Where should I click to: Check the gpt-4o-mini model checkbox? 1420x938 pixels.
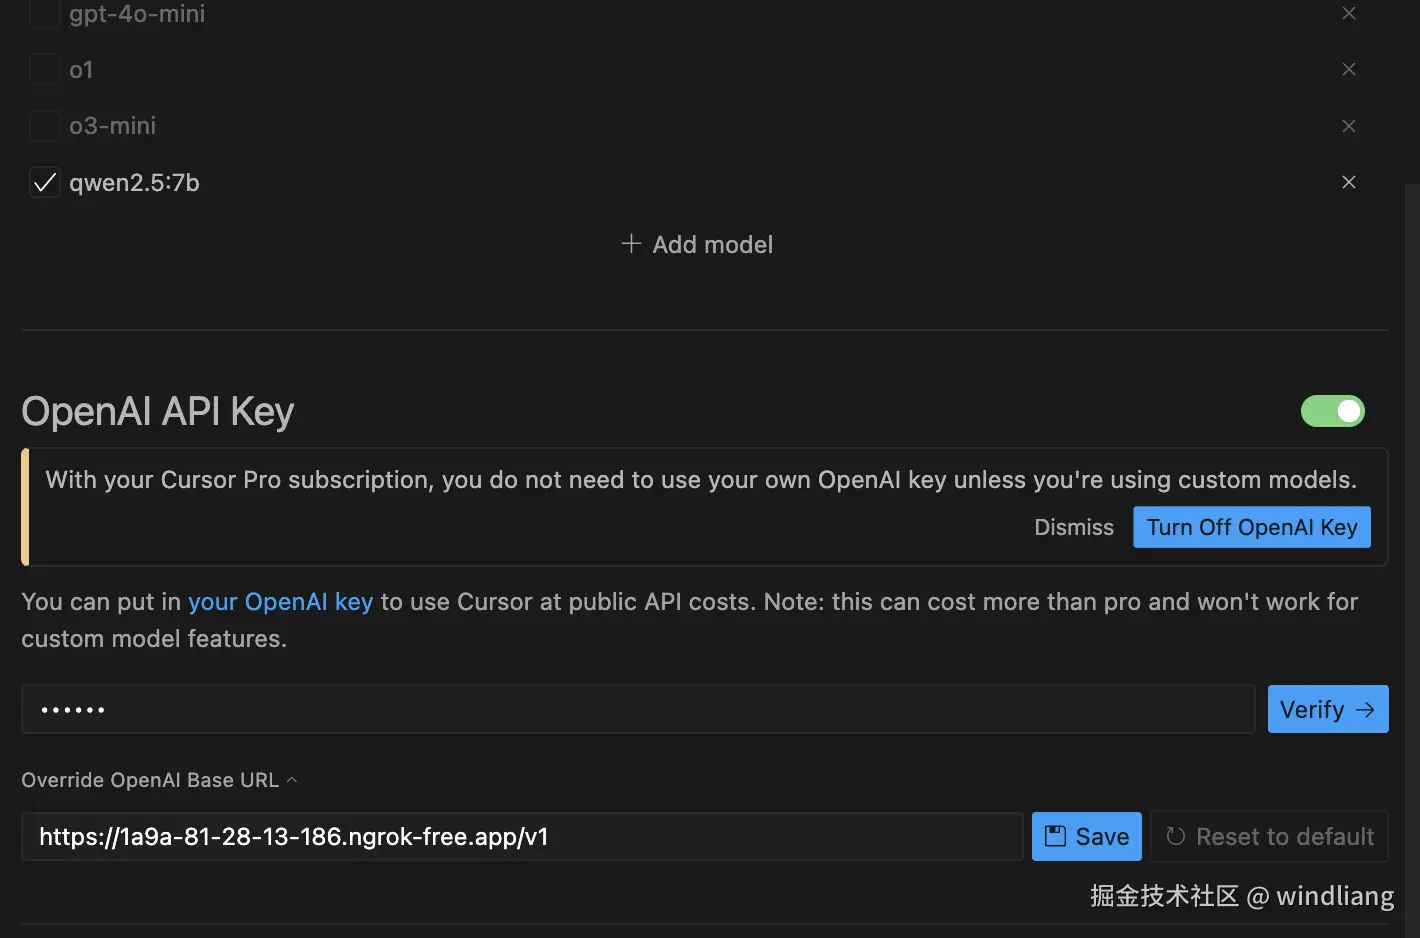pos(45,13)
